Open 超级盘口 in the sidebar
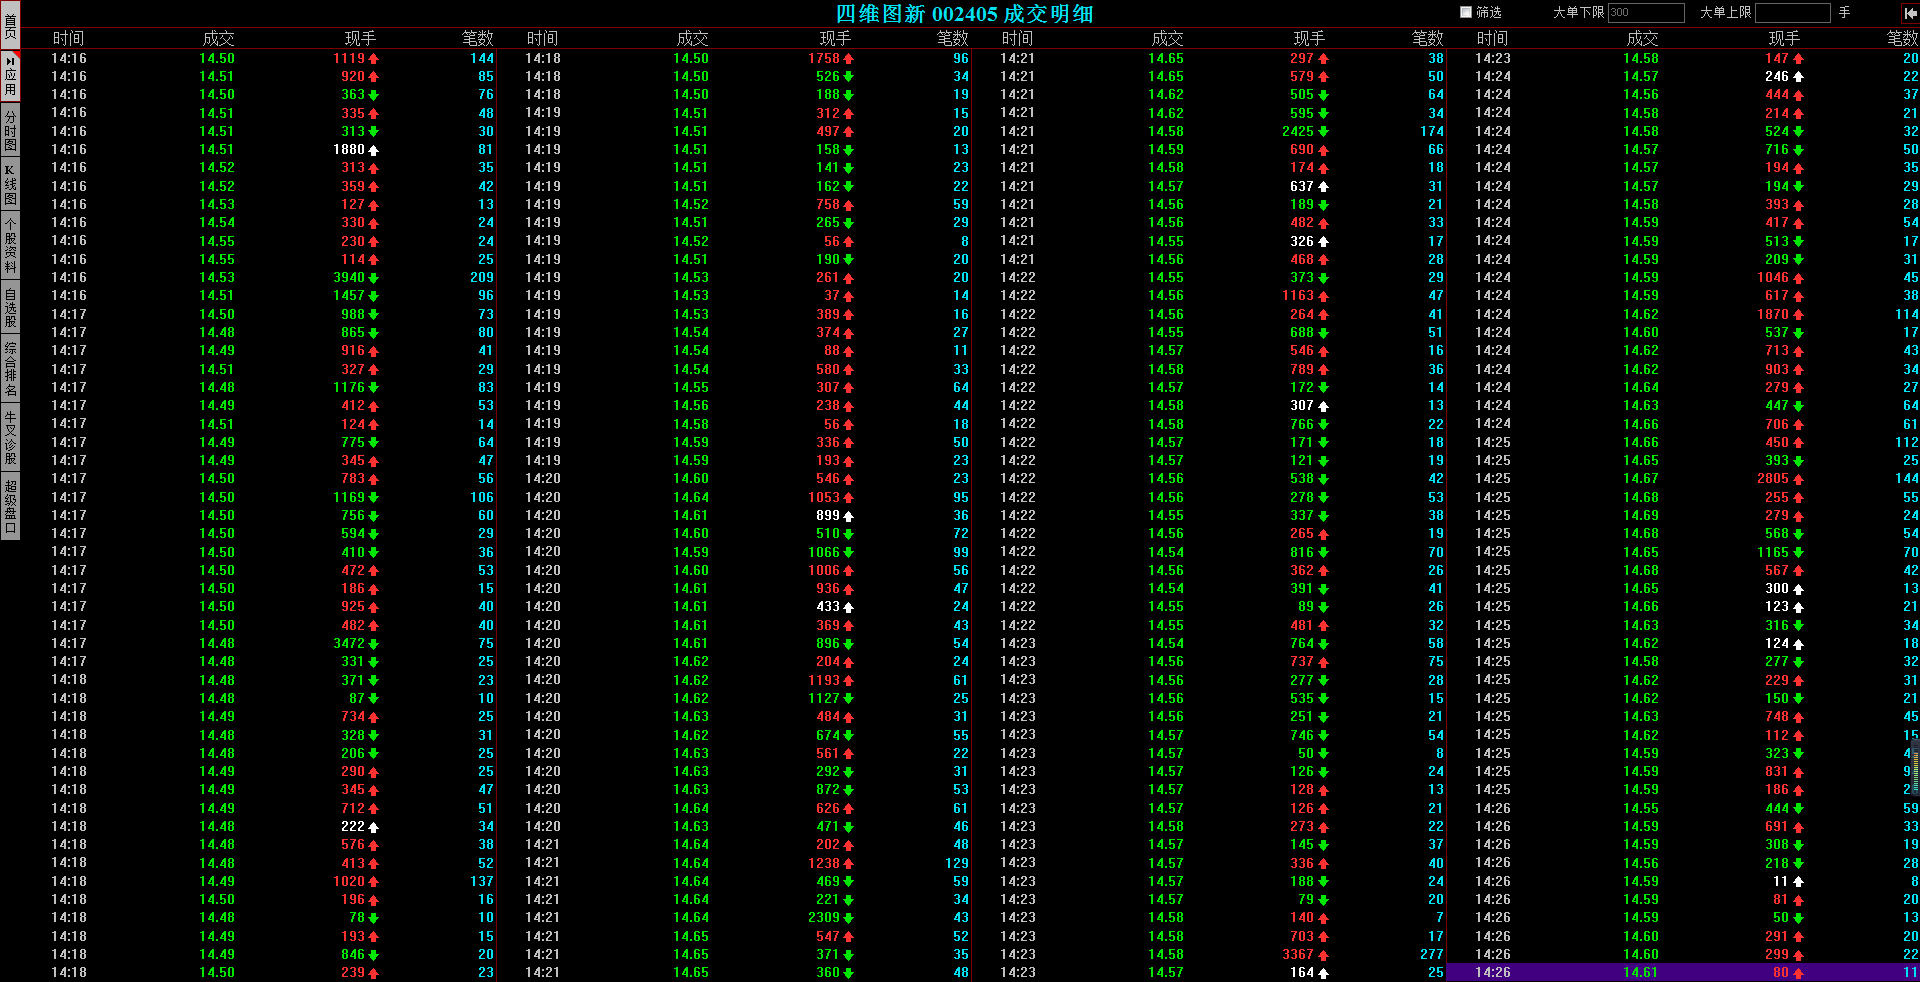Image resolution: width=1920 pixels, height=982 pixels. [x=10, y=506]
